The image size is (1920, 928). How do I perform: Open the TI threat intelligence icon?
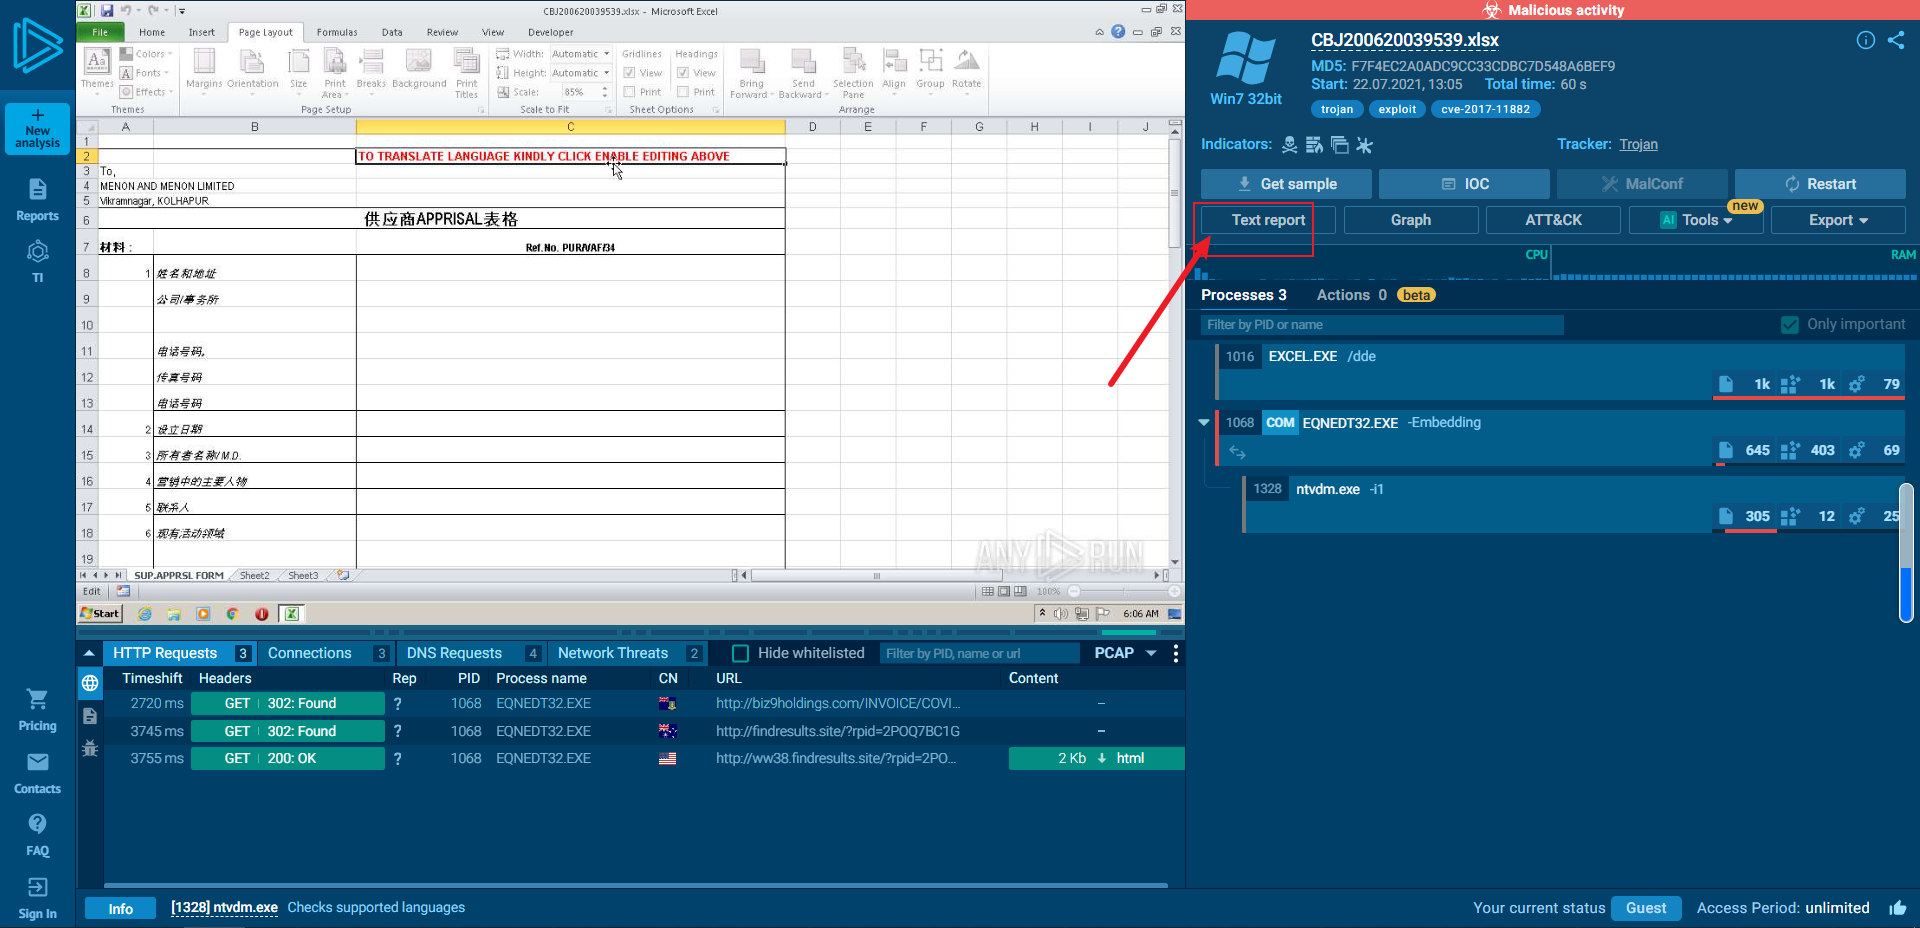click(37, 261)
